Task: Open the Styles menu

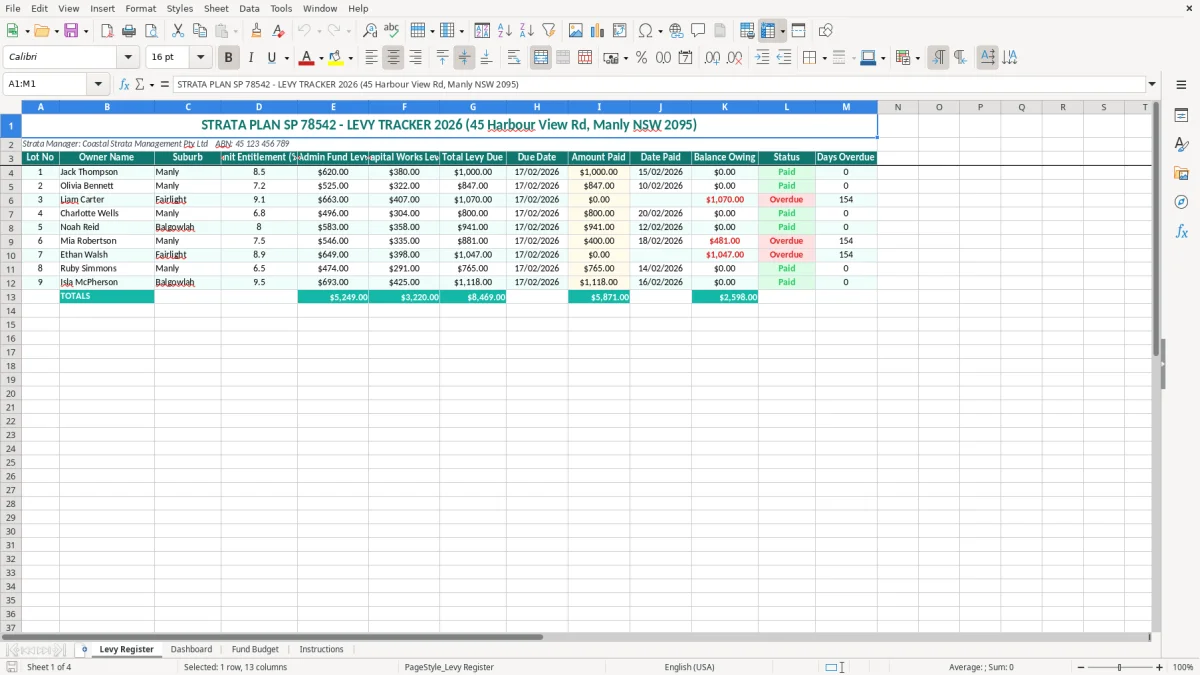Action: click(x=180, y=8)
